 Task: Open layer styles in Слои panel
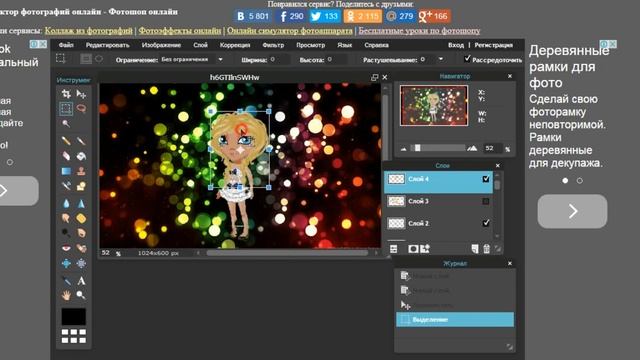(425, 249)
